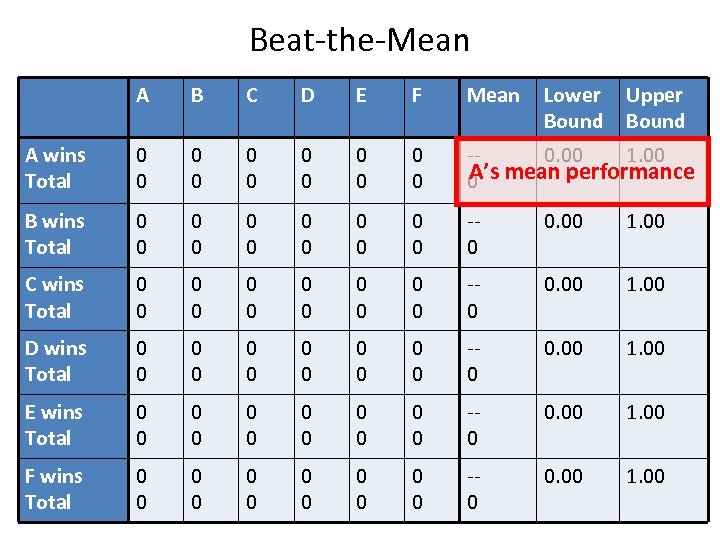Image resolution: width=720 pixels, height=540 pixels.
Task: Select the Upper Bound value in row F wins
Action: (645, 476)
